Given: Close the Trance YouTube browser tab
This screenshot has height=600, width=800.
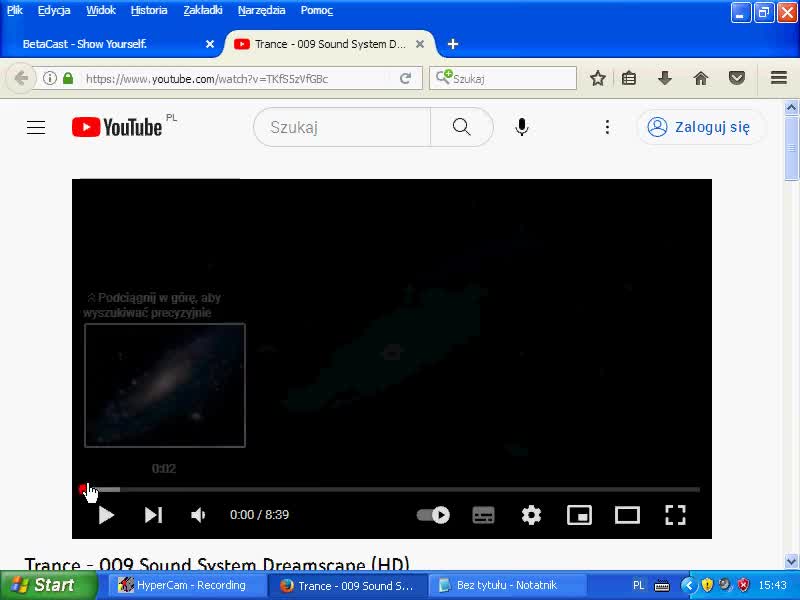Looking at the screenshot, I should click(420, 44).
